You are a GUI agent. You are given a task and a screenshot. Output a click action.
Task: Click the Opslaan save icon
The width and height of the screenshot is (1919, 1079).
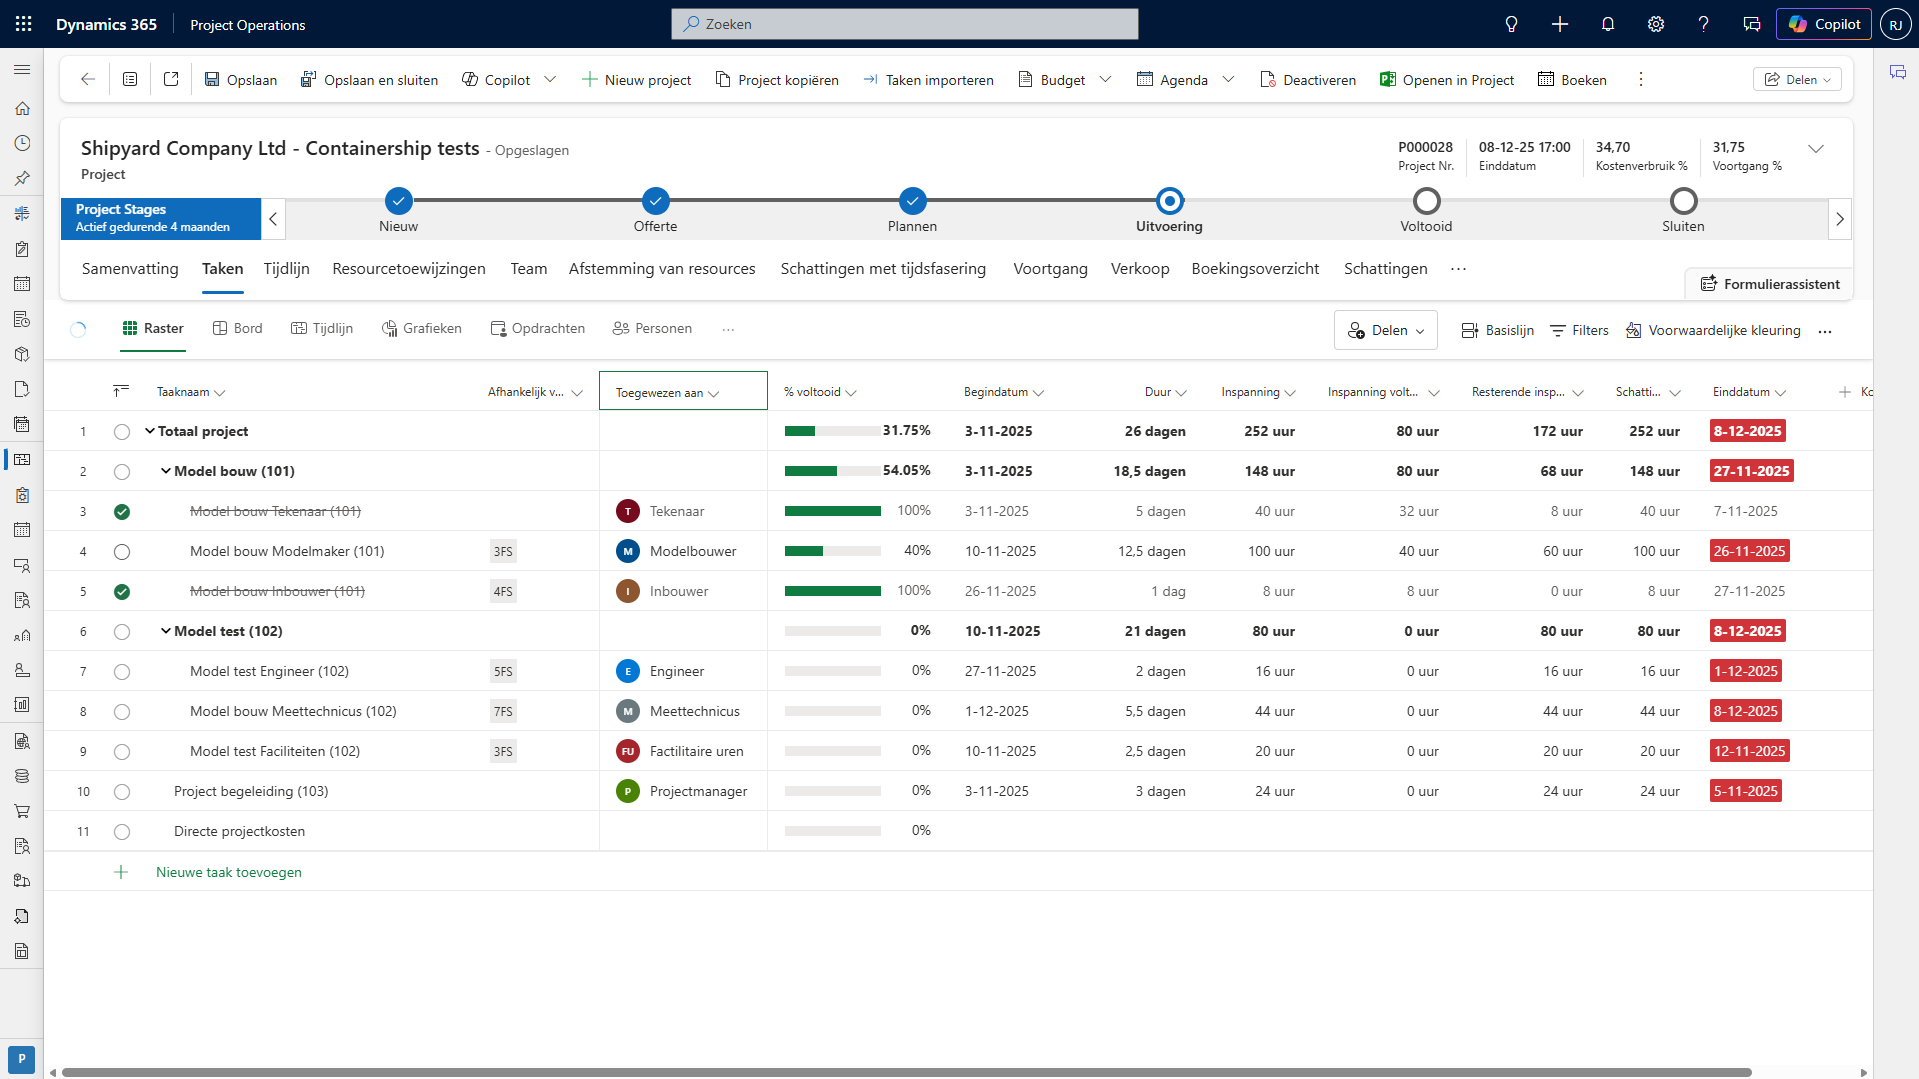[212, 80]
